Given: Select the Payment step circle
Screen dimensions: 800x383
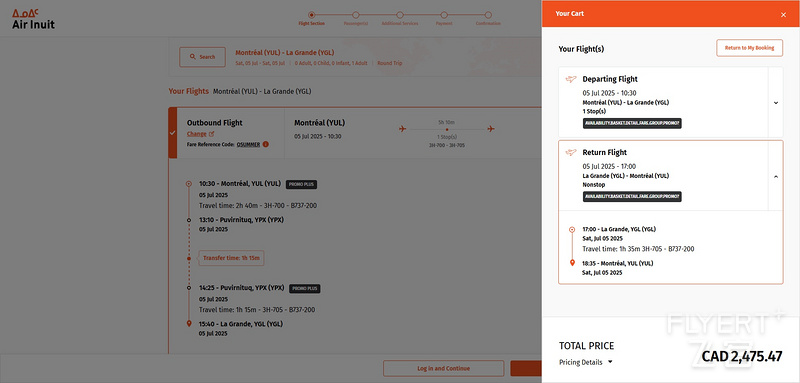Looking at the screenshot, I should click(444, 15).
